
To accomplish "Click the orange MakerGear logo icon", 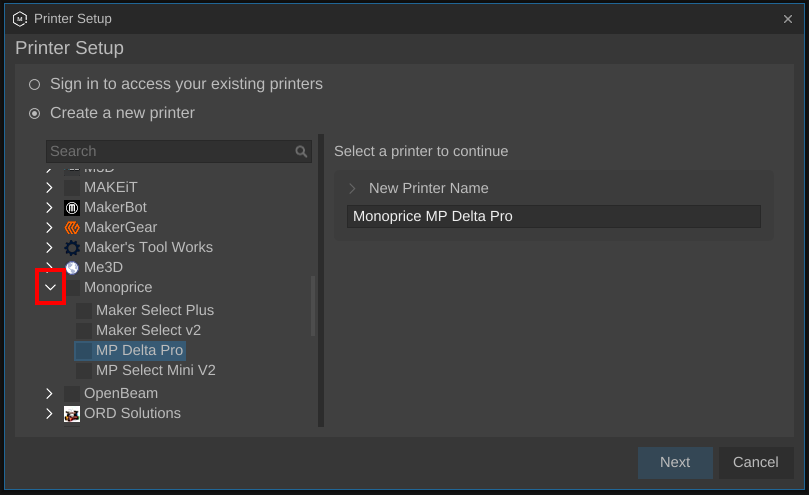I will [x=72, y=228].
